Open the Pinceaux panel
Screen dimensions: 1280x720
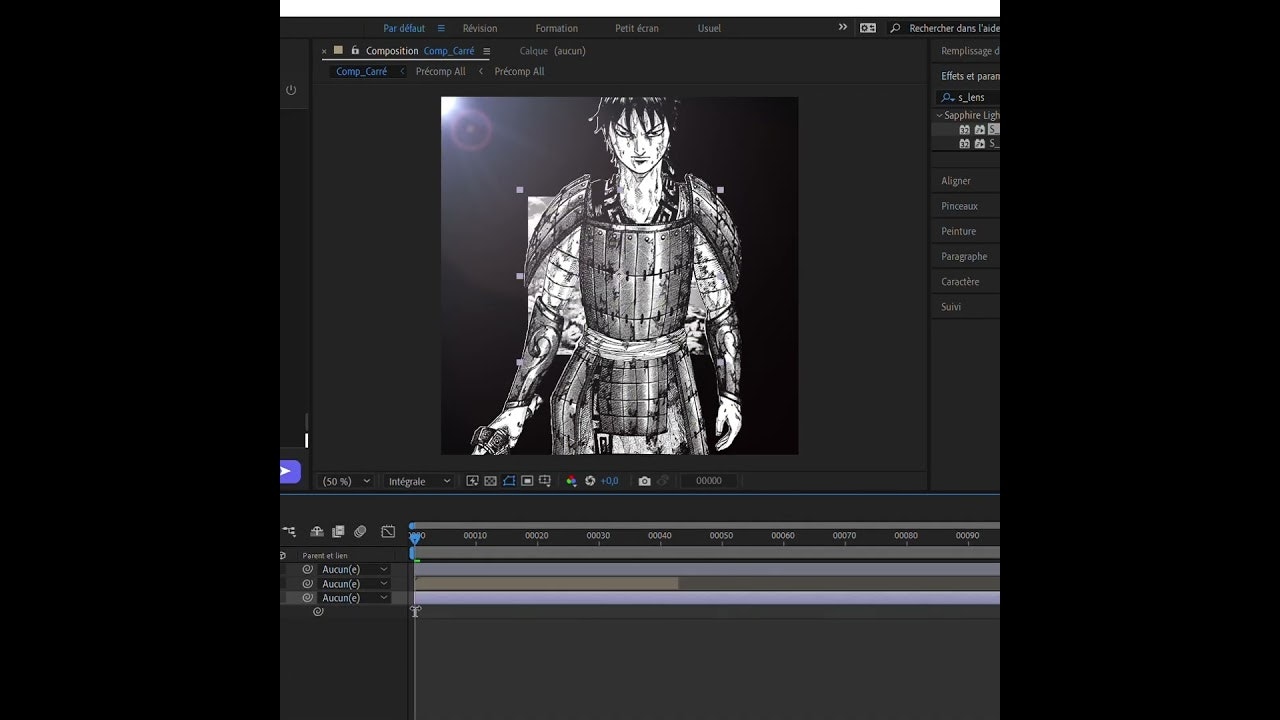click(x=959, y=206)
